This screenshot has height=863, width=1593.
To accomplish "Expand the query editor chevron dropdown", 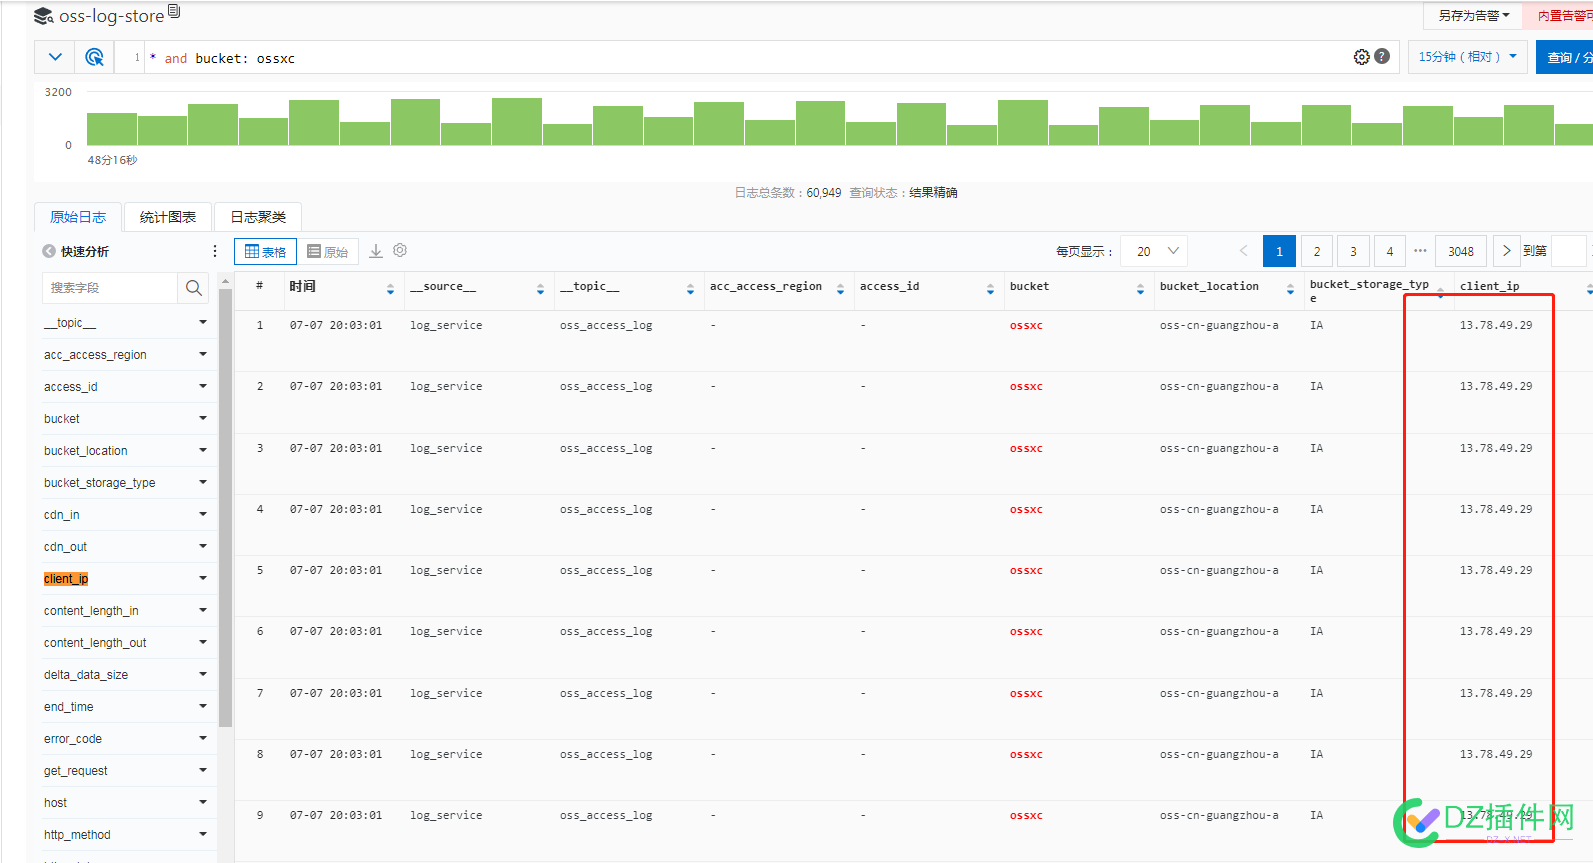I will pos(55,57).
